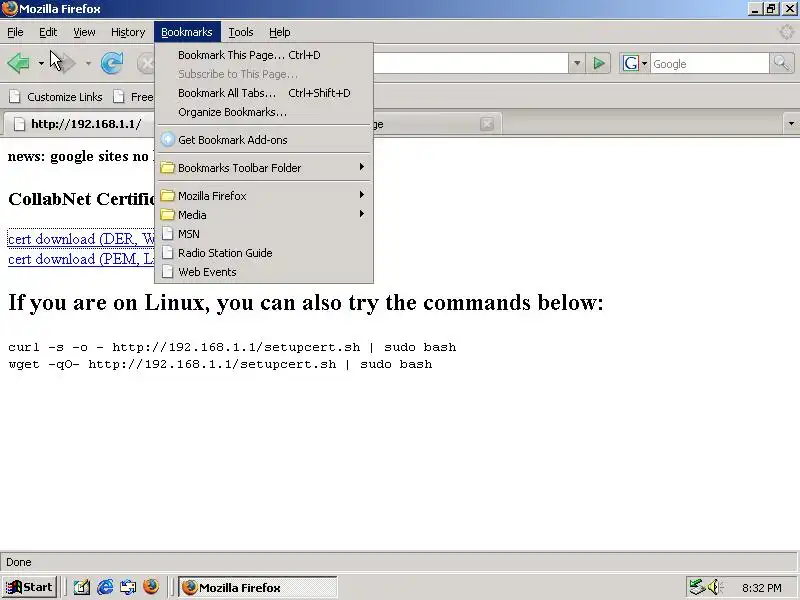Open the Tools menu
Screen dimensions: 800x600
pyautogui.click(x=241, y=32)
